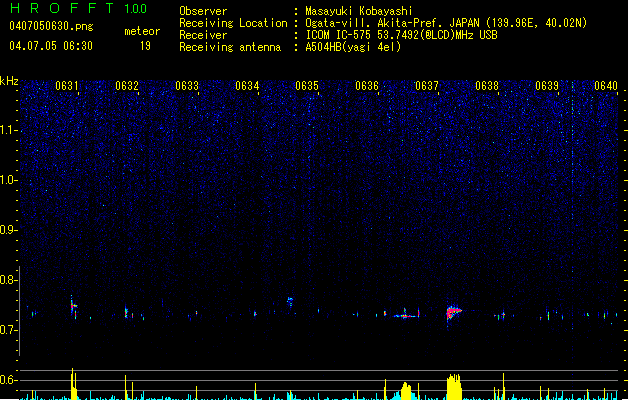Click the Observer label

[x=203, y=11]
